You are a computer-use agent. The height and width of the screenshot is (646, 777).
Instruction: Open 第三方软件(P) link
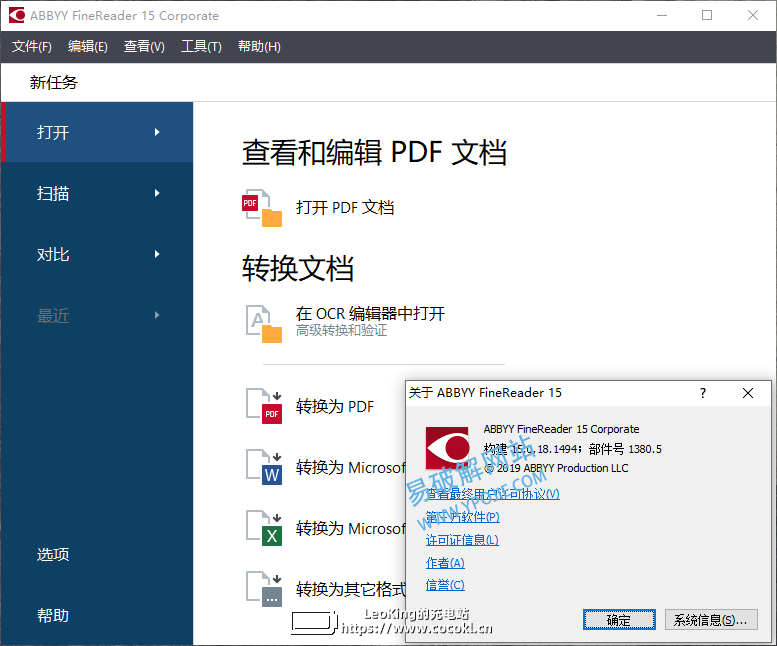tap(462, 517)
